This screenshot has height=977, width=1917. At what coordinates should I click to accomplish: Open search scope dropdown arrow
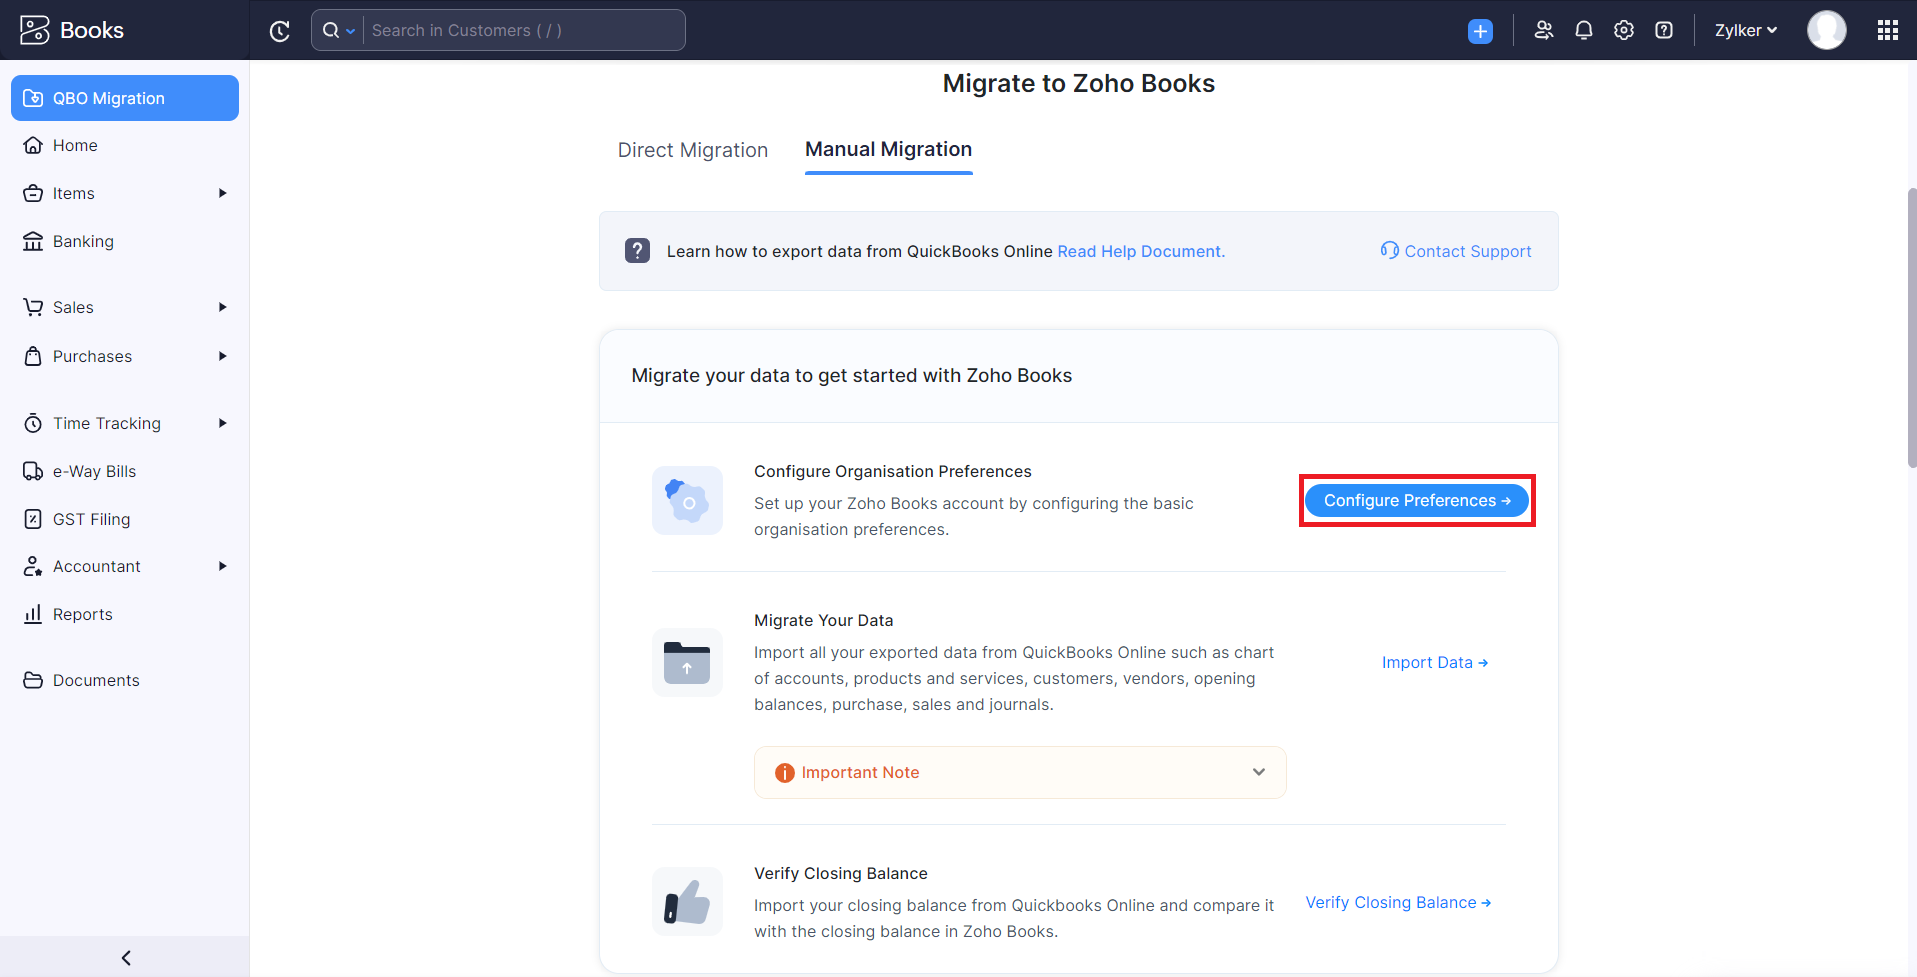(x=350, y=31)
